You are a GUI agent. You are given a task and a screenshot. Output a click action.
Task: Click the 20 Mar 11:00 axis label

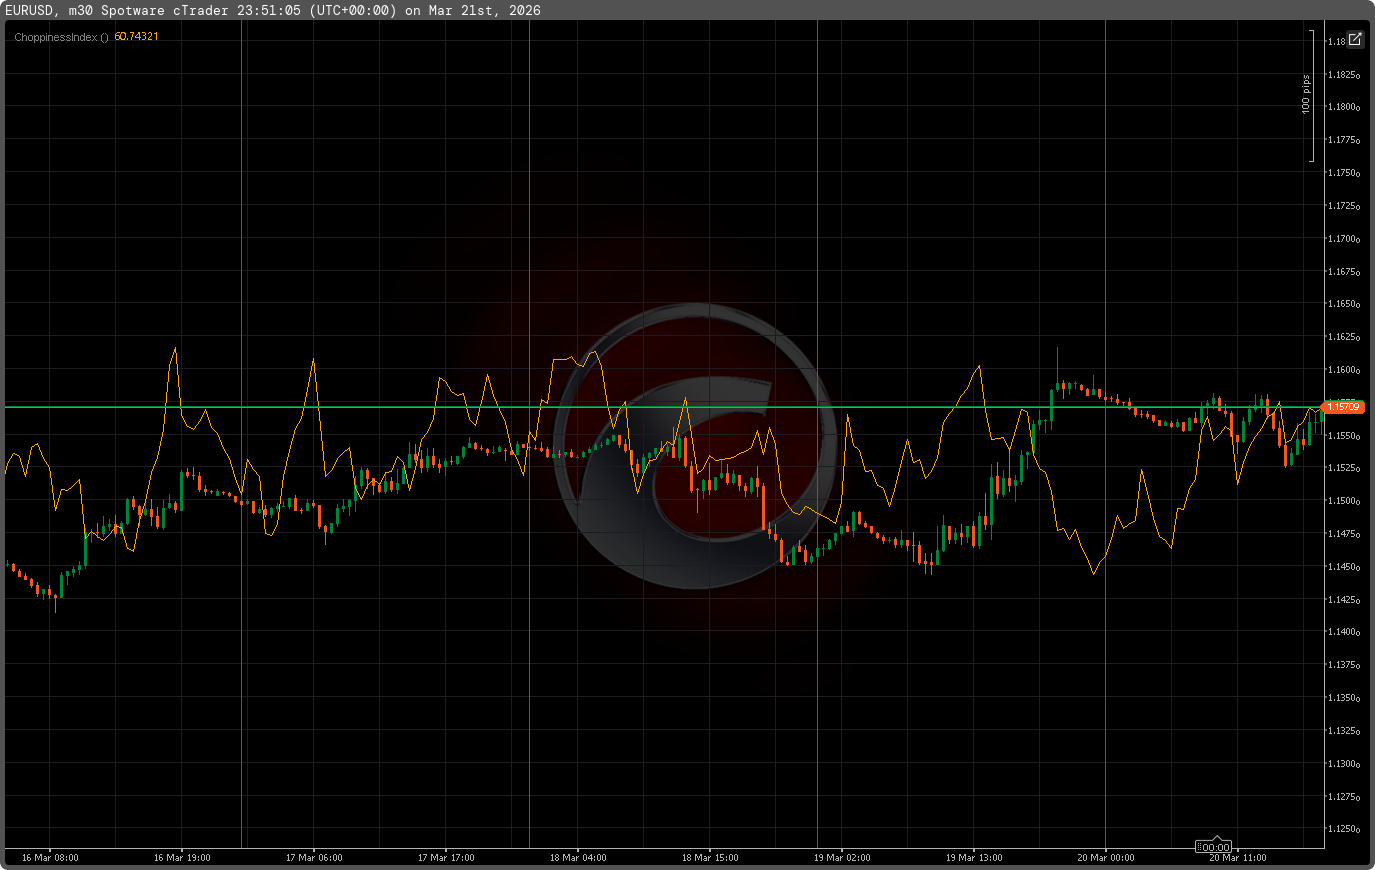(x=1237, y=857)
